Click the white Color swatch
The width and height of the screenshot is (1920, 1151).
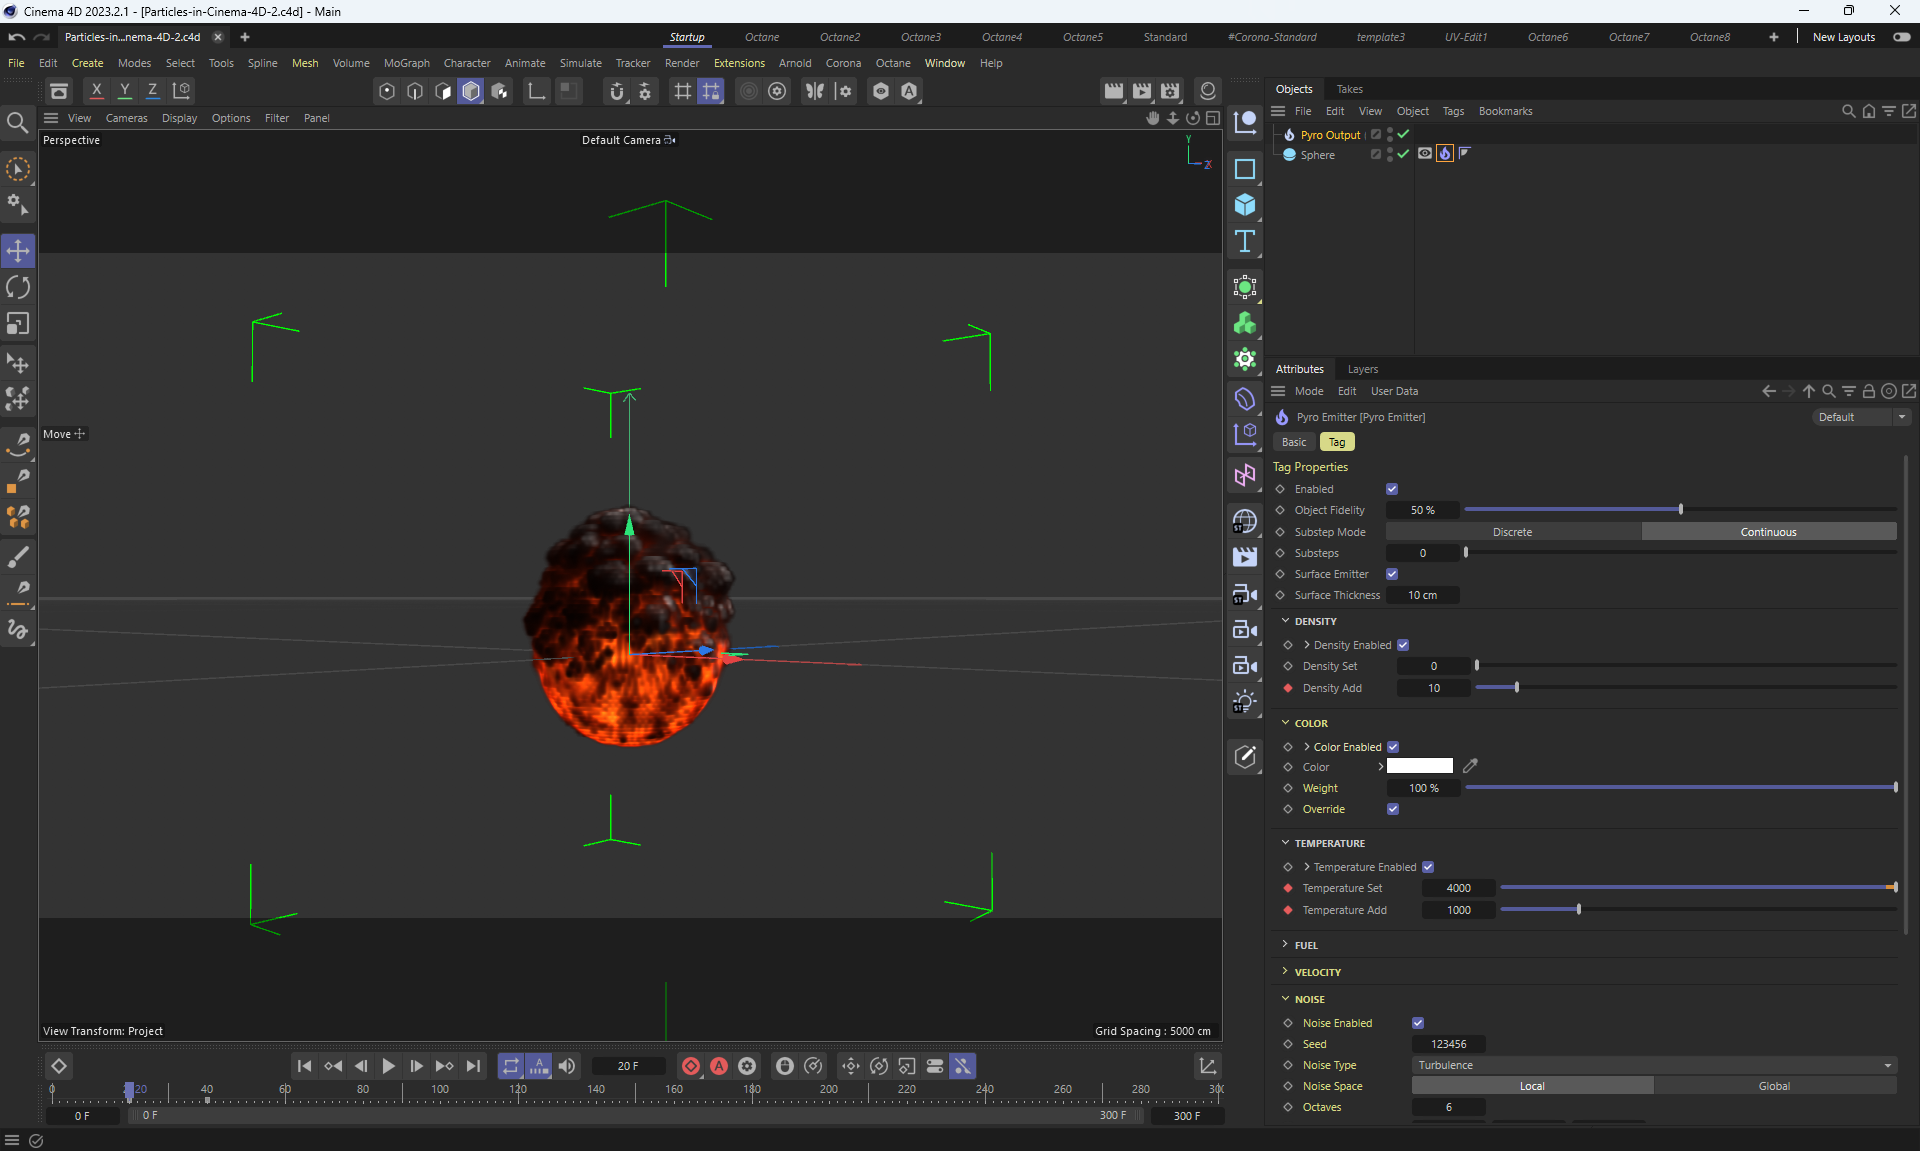(1419, 766)
